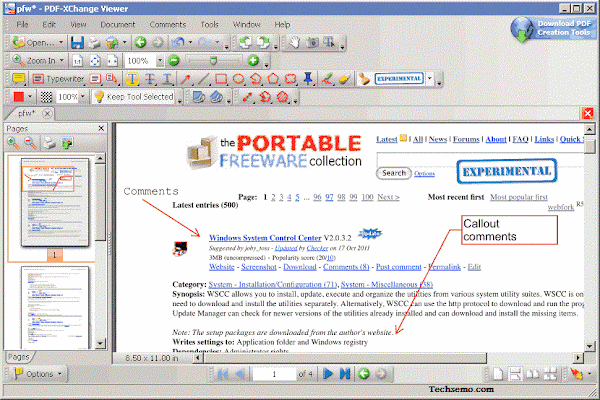Select the Callout tool
The height and width of the screenshot is (400, 600).
112,79
